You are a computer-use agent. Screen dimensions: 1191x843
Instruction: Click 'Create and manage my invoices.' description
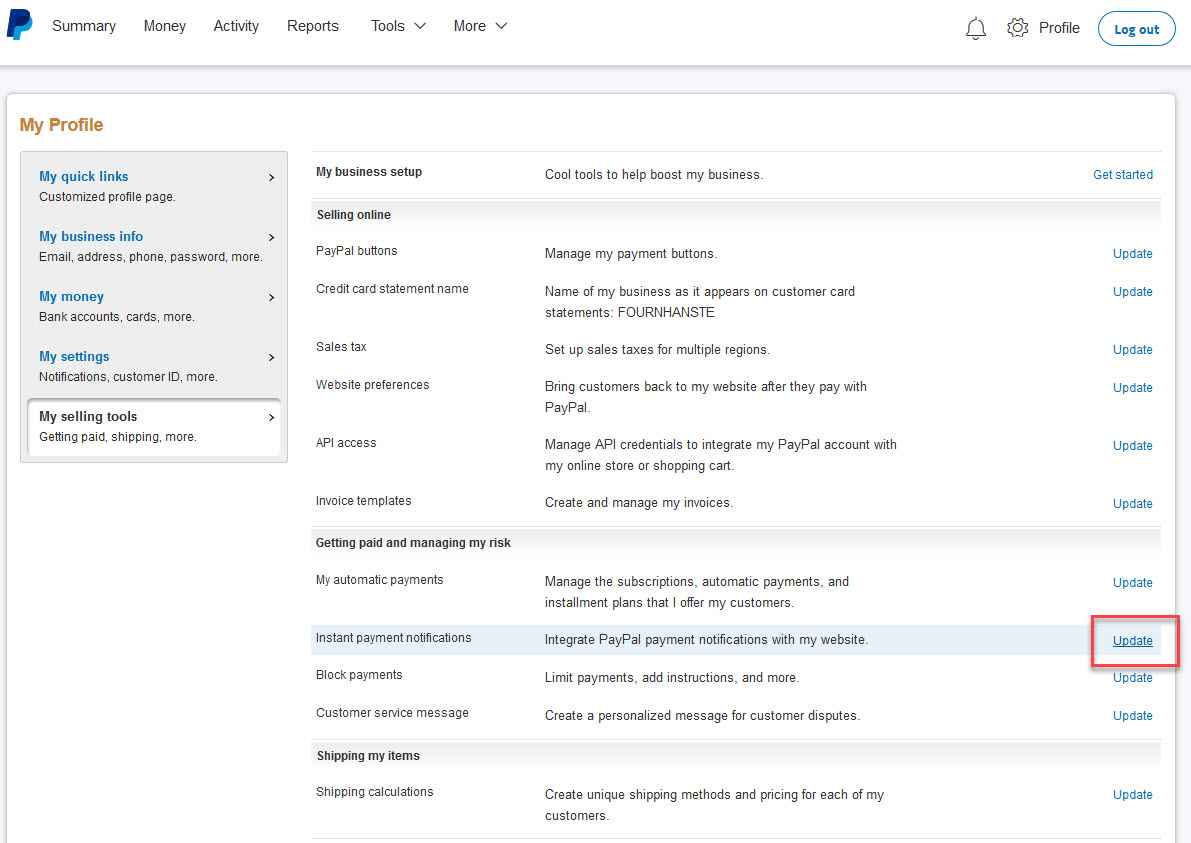coord(639,503)
